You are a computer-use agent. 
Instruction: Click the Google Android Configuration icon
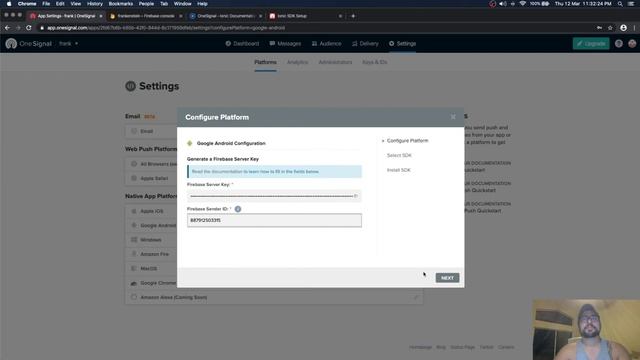tap(189, 143)
